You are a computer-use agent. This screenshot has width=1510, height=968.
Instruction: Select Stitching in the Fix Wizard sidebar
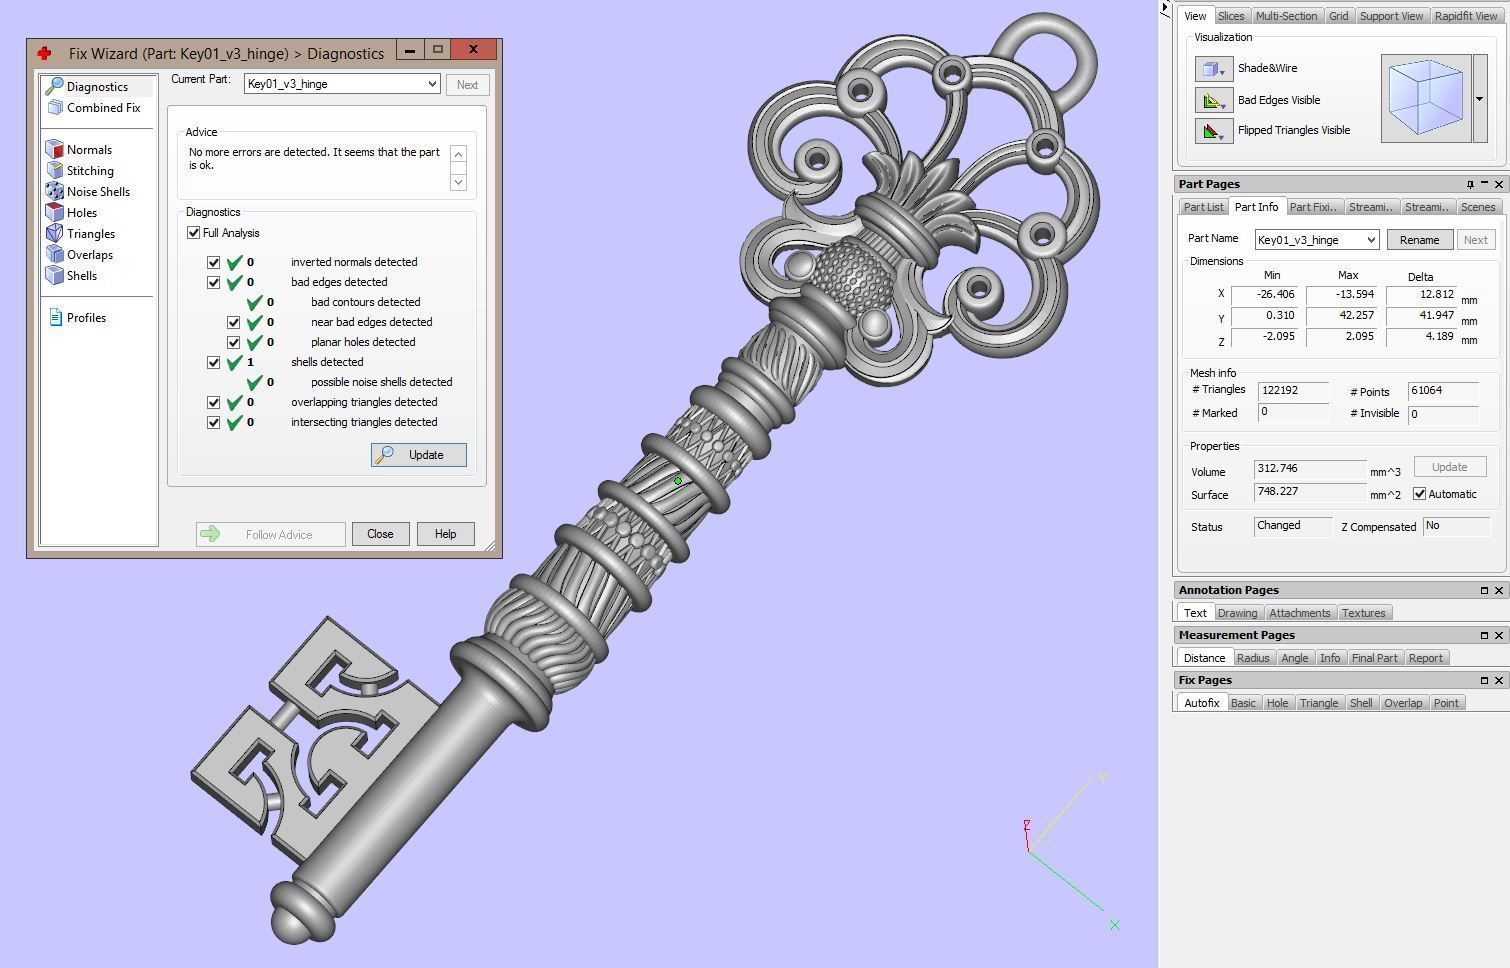point(90,171)
